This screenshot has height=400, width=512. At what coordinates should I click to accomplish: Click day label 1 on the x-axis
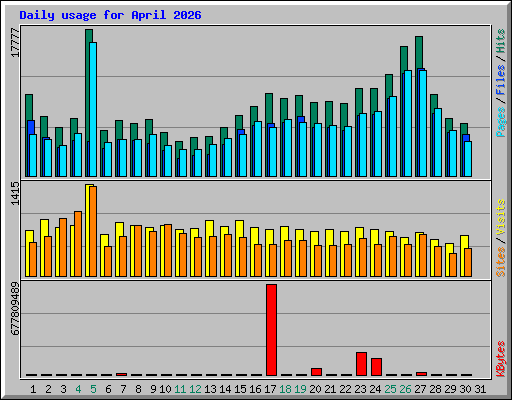click(33, 389)
